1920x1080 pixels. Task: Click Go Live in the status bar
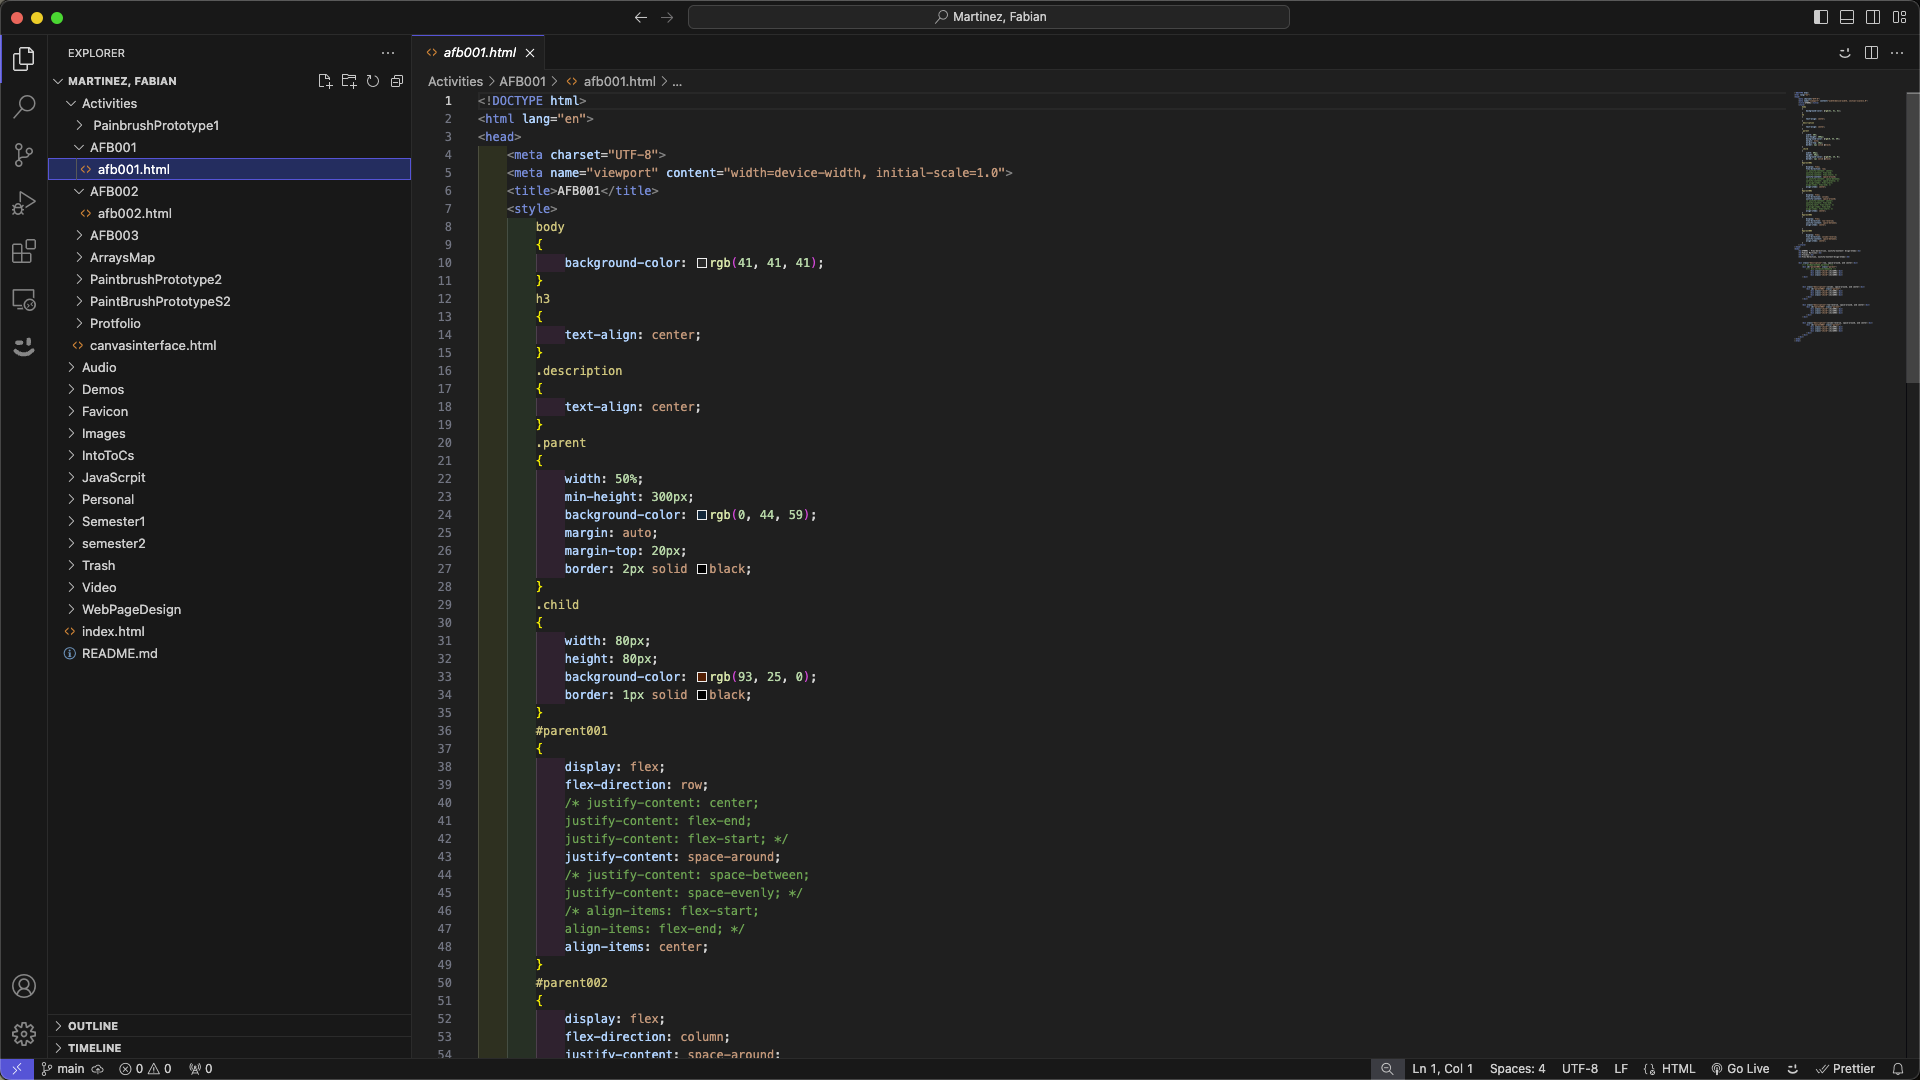point(1740,1069)
